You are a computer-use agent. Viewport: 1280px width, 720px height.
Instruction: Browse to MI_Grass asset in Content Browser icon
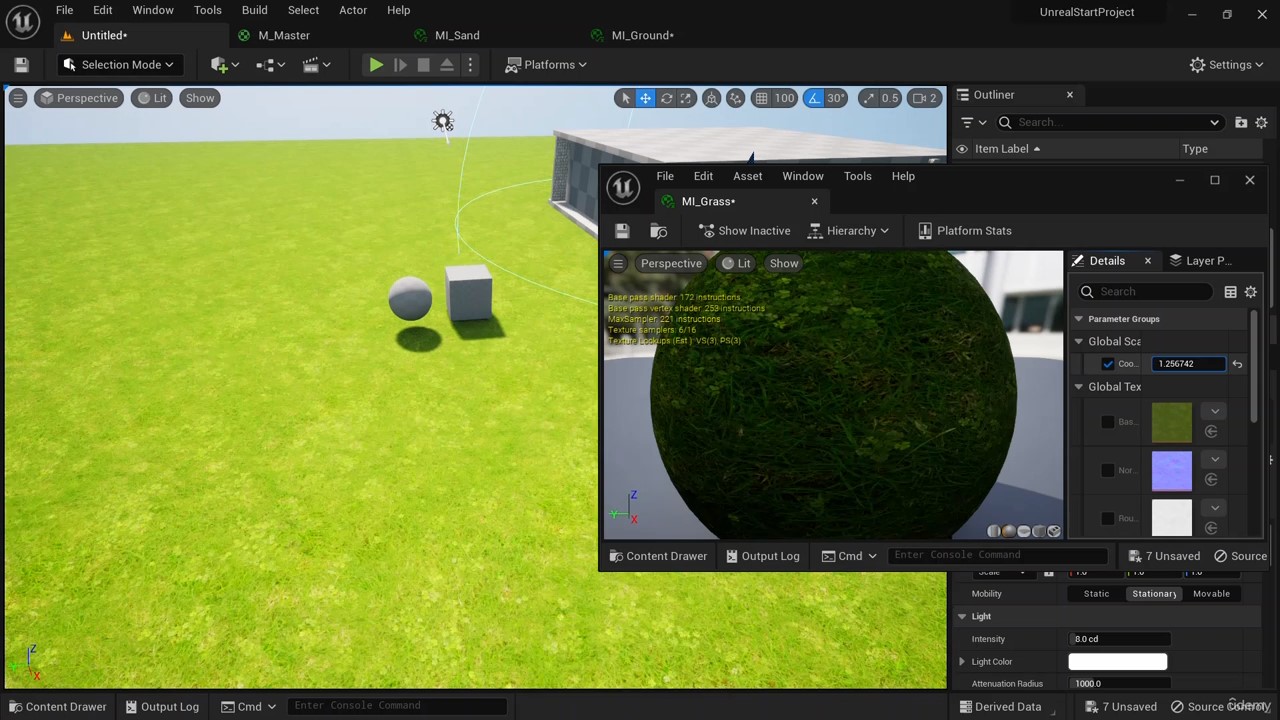coord(659,231)
